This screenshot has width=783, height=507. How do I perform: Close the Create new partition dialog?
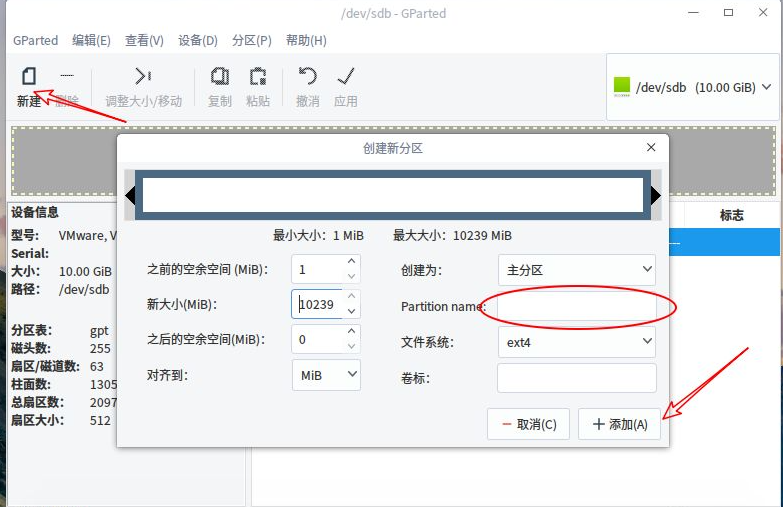tap(651, 147)
